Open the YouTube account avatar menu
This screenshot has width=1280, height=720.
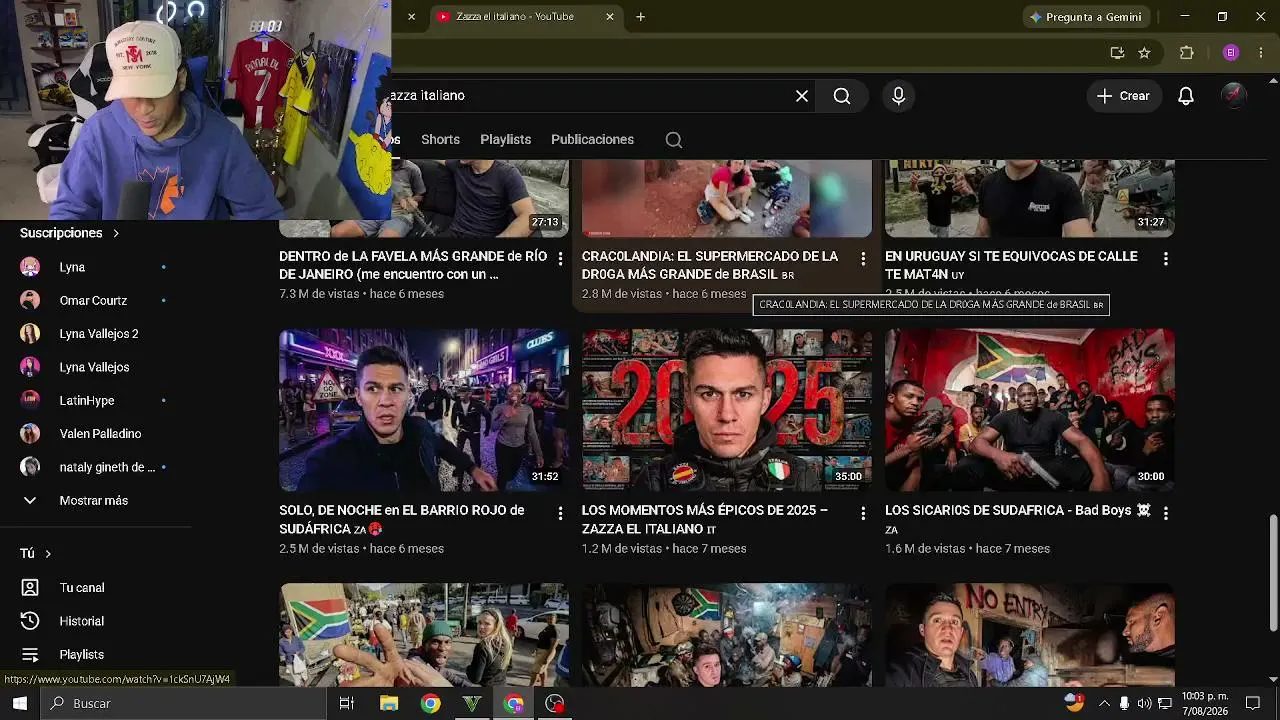point(1234,96)
